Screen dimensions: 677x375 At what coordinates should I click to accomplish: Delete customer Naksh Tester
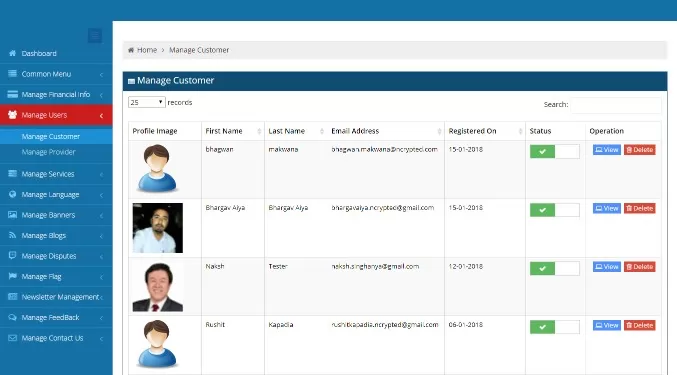coord(639,267)
